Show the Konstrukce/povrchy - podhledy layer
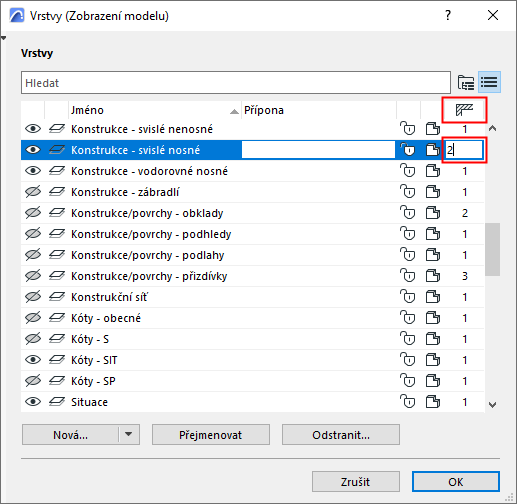Viewport: 517px width, 504px height. pyautogui.click(x=33, y=234)
